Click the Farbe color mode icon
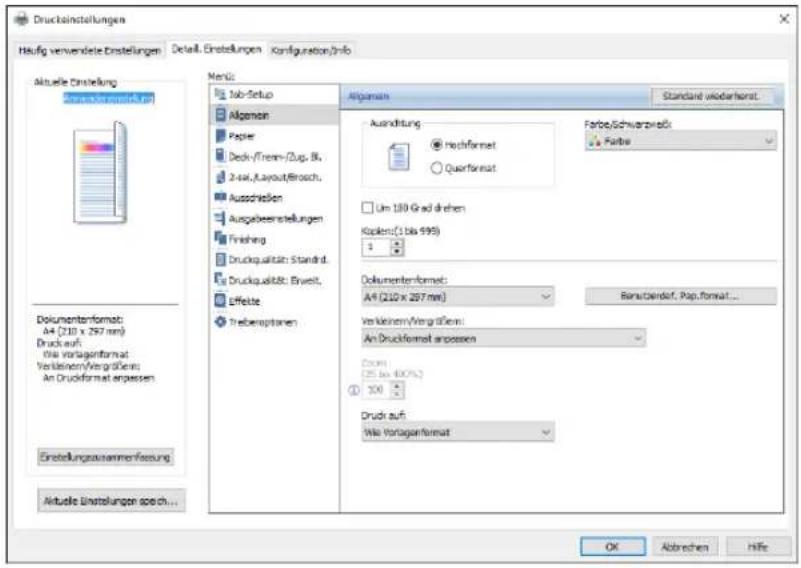The height and width of the screenshot is (568, 801). click(594, 141)
